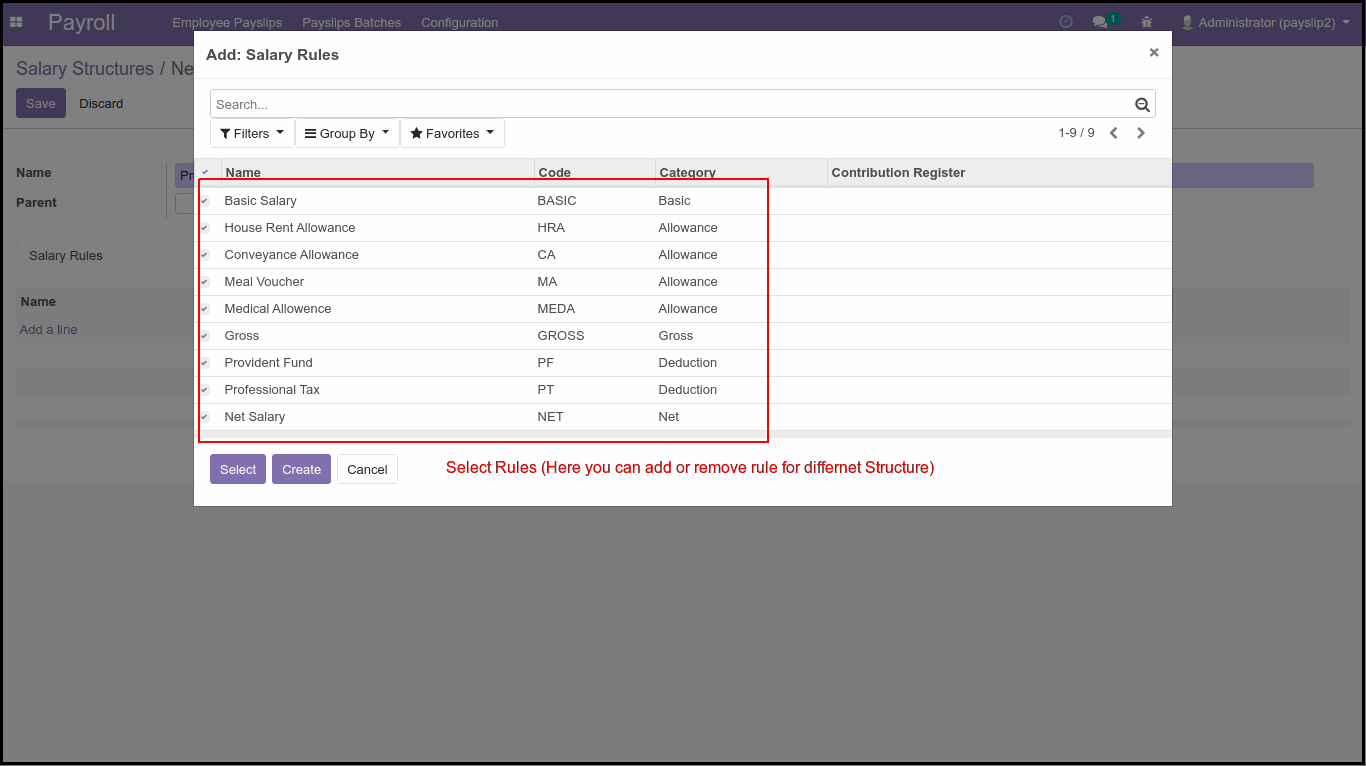Viewport: 1366px width, 766px height.
Task: Click the Create button
Action: click(x=301, y=469)
